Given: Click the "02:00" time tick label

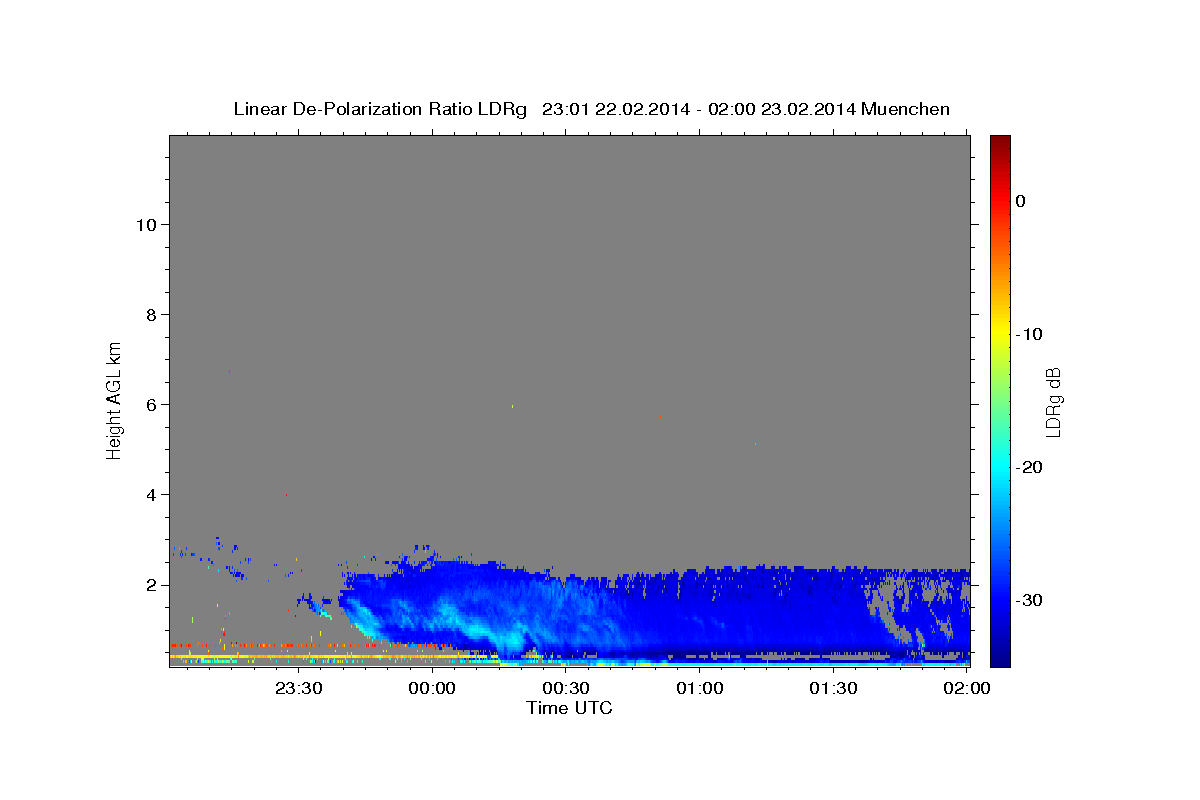Looking at the screenshot, I should tap(966, 688).
